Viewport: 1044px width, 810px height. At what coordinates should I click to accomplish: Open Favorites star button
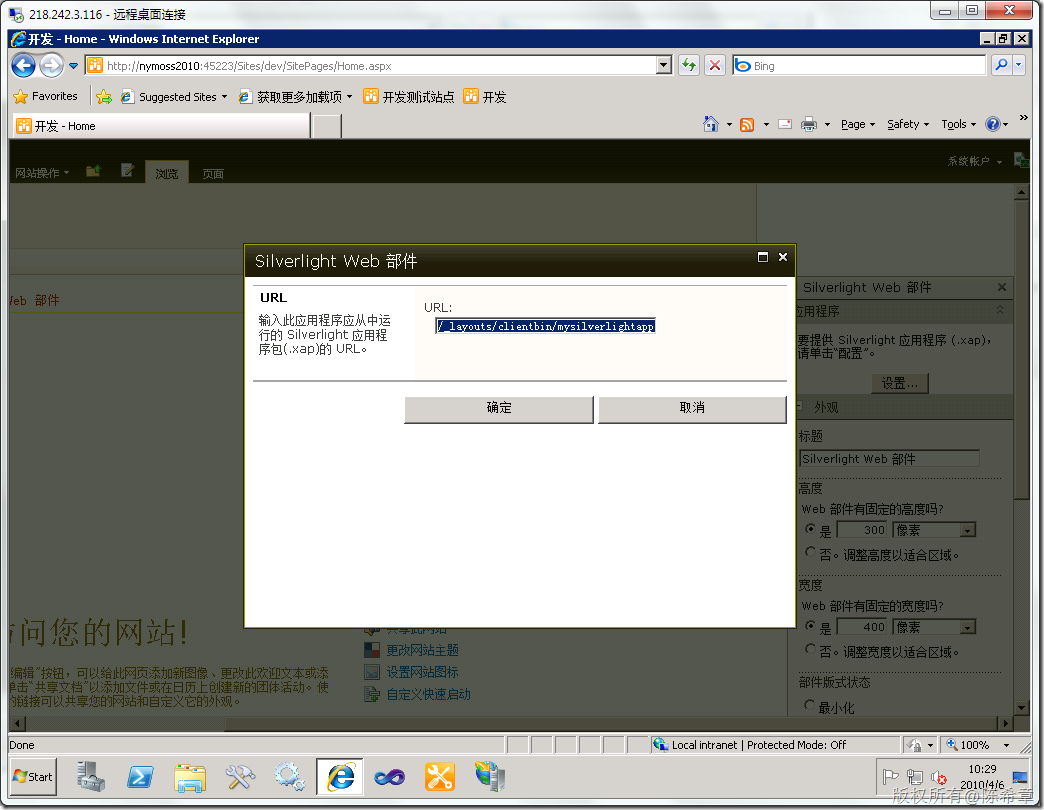45,97
